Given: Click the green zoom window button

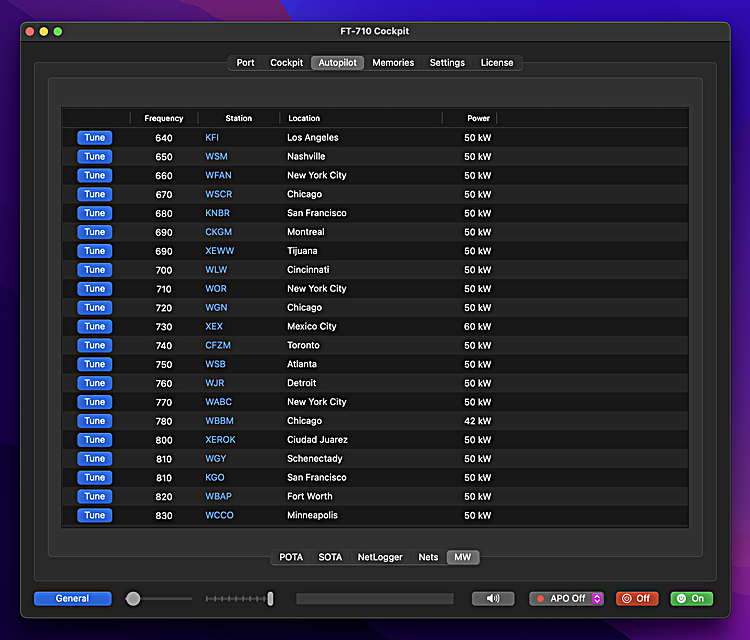Looking at the screenshot, I should [58, 32].
